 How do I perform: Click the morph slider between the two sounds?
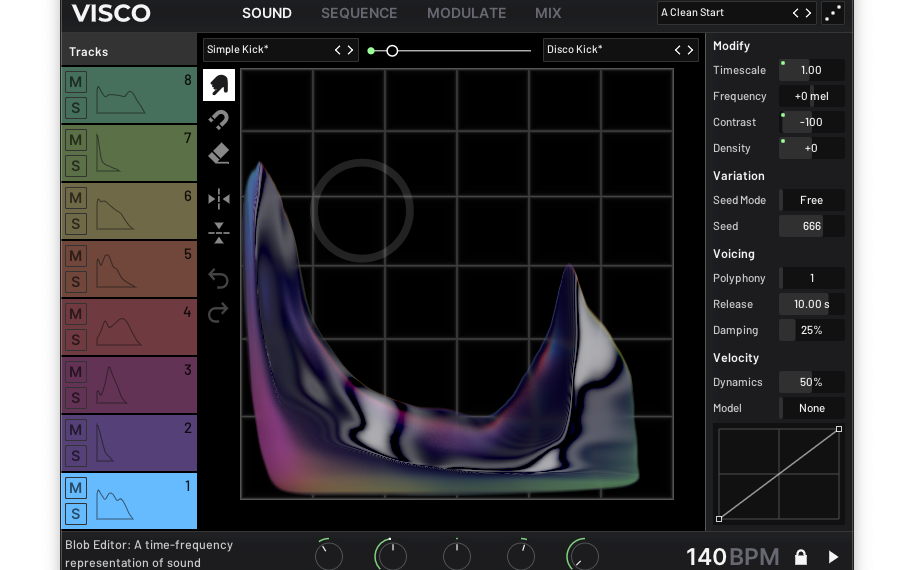tap(392, 50)
